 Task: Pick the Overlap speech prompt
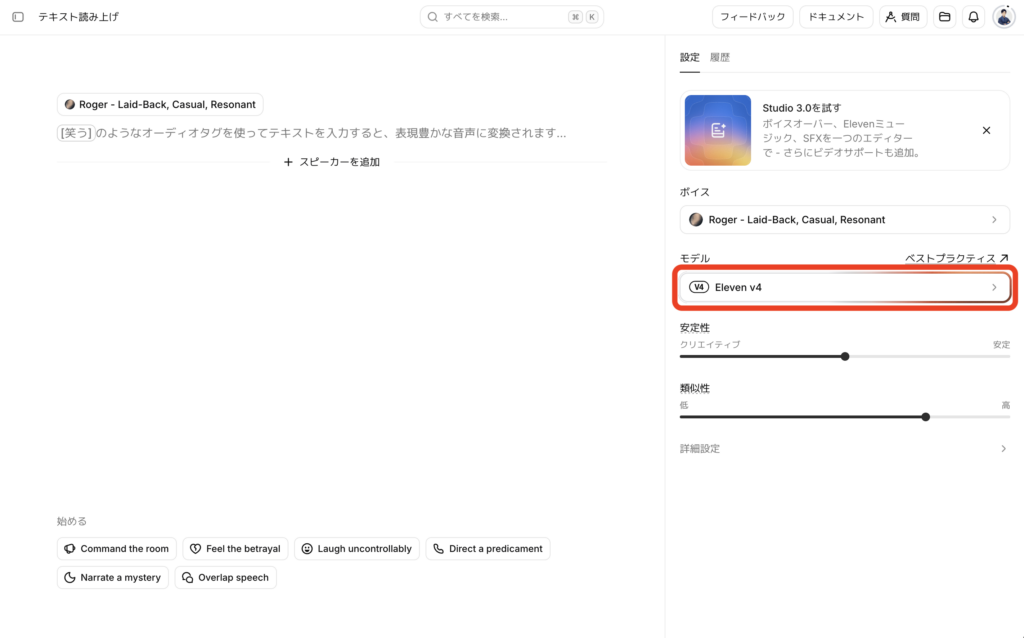pyautogui.click(x=225, y=577)
